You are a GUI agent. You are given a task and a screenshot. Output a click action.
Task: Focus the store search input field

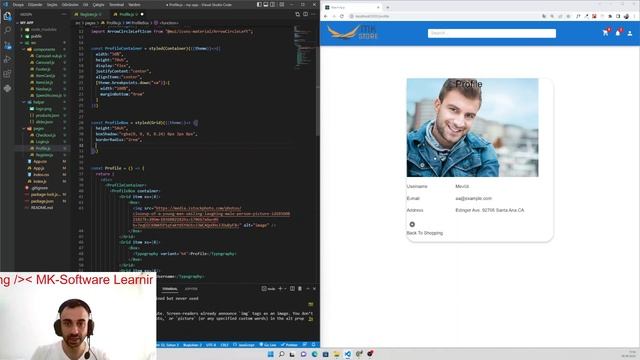(492, 33)
